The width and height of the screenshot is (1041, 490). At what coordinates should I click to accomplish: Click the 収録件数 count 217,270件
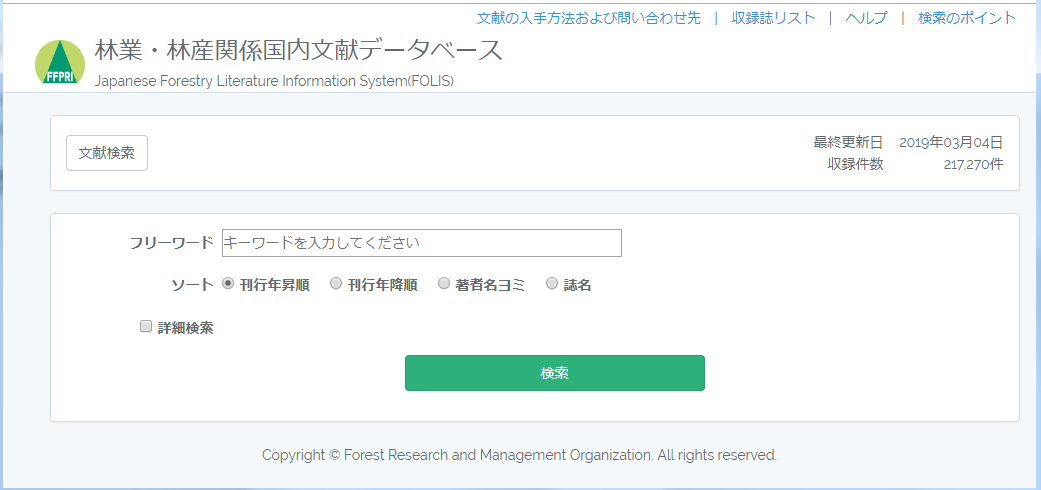pos(973,165)
